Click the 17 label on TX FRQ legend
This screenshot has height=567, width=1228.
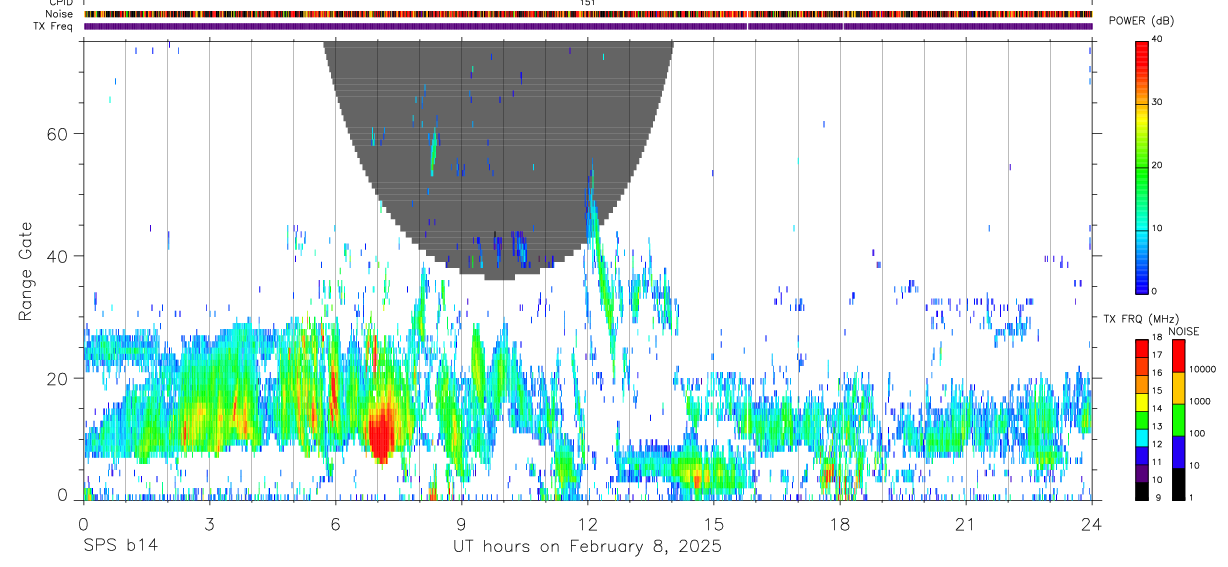[x=1157, y=356]
